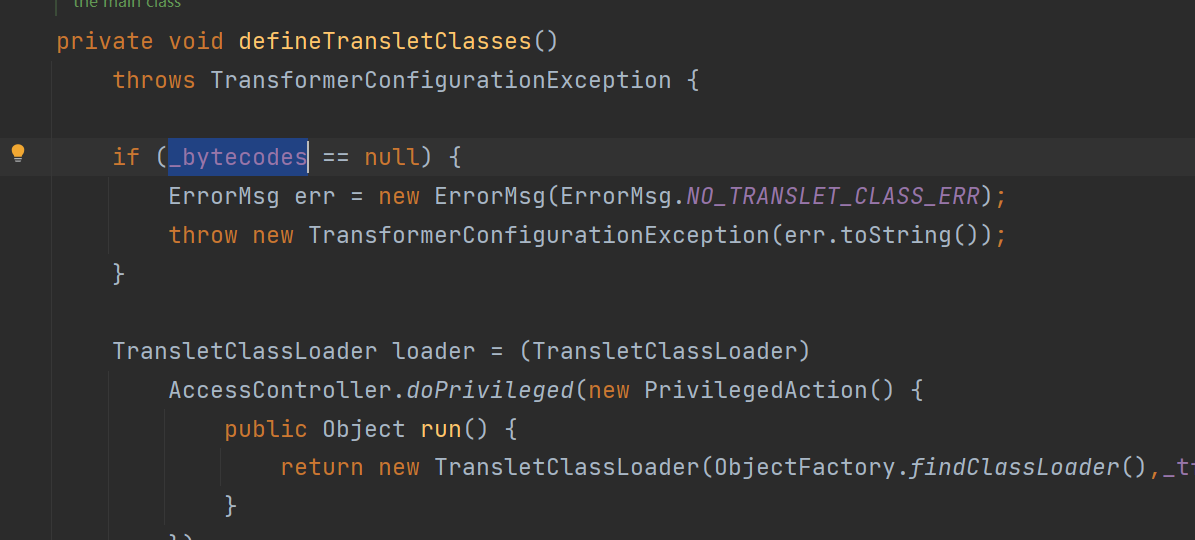Screen dimensions: 1195x540
Task: Click the defineTransletClasses method name
Action: pos(385,41)
